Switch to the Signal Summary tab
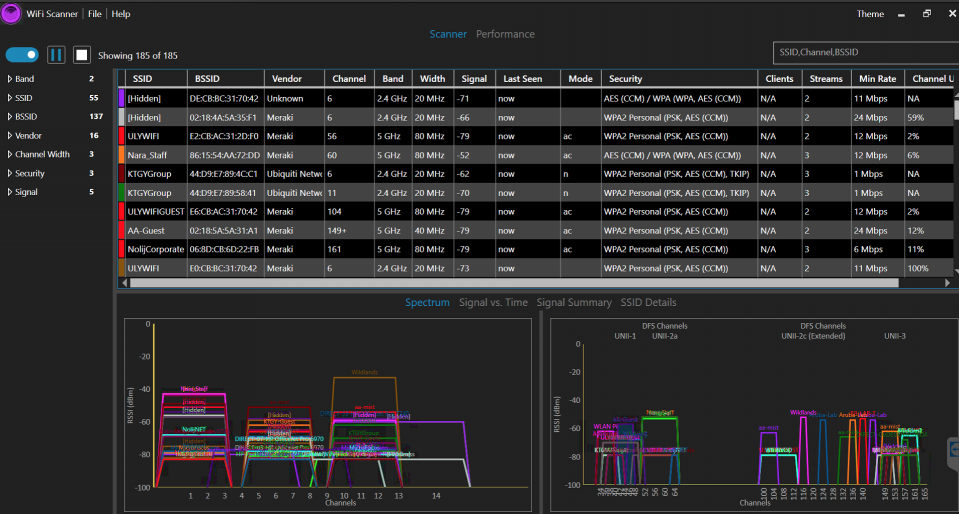This screenshot has height=514, width=959. pos(574,302)
